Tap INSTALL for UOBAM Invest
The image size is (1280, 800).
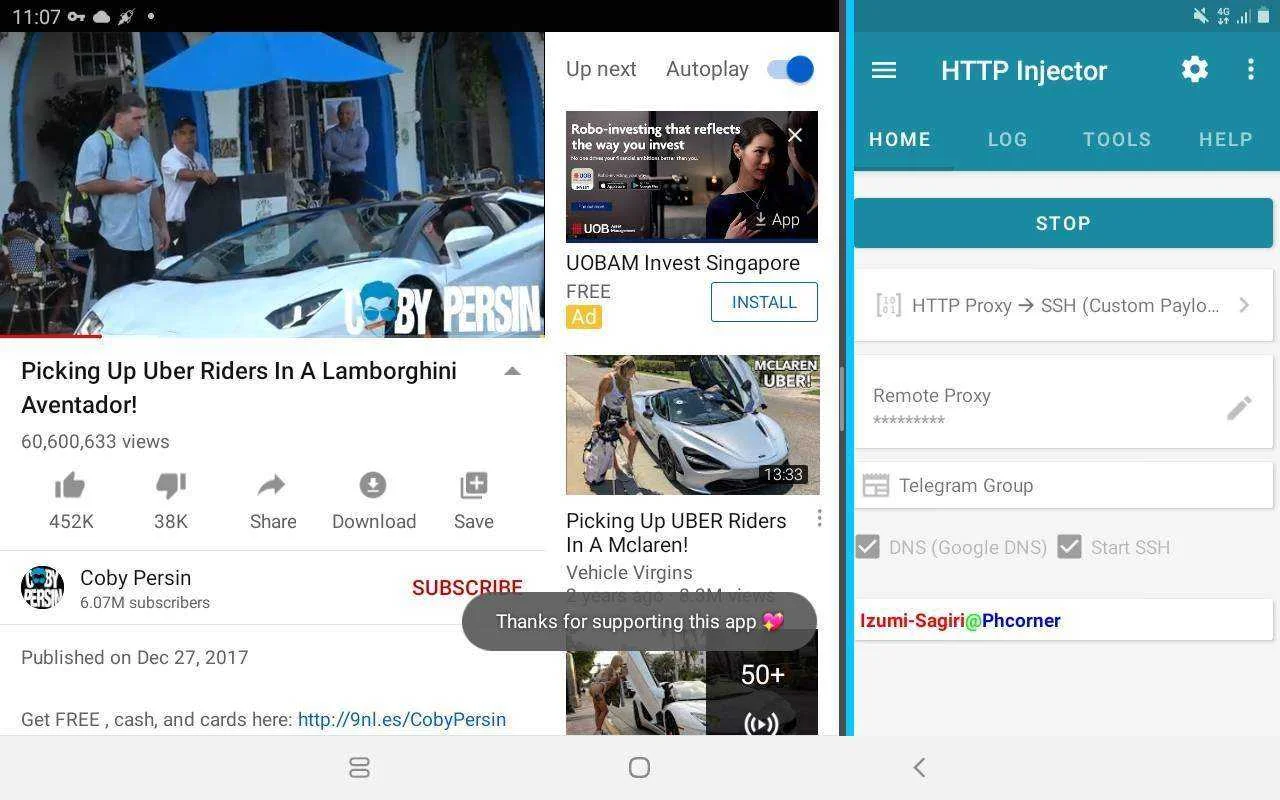[764, 302]
